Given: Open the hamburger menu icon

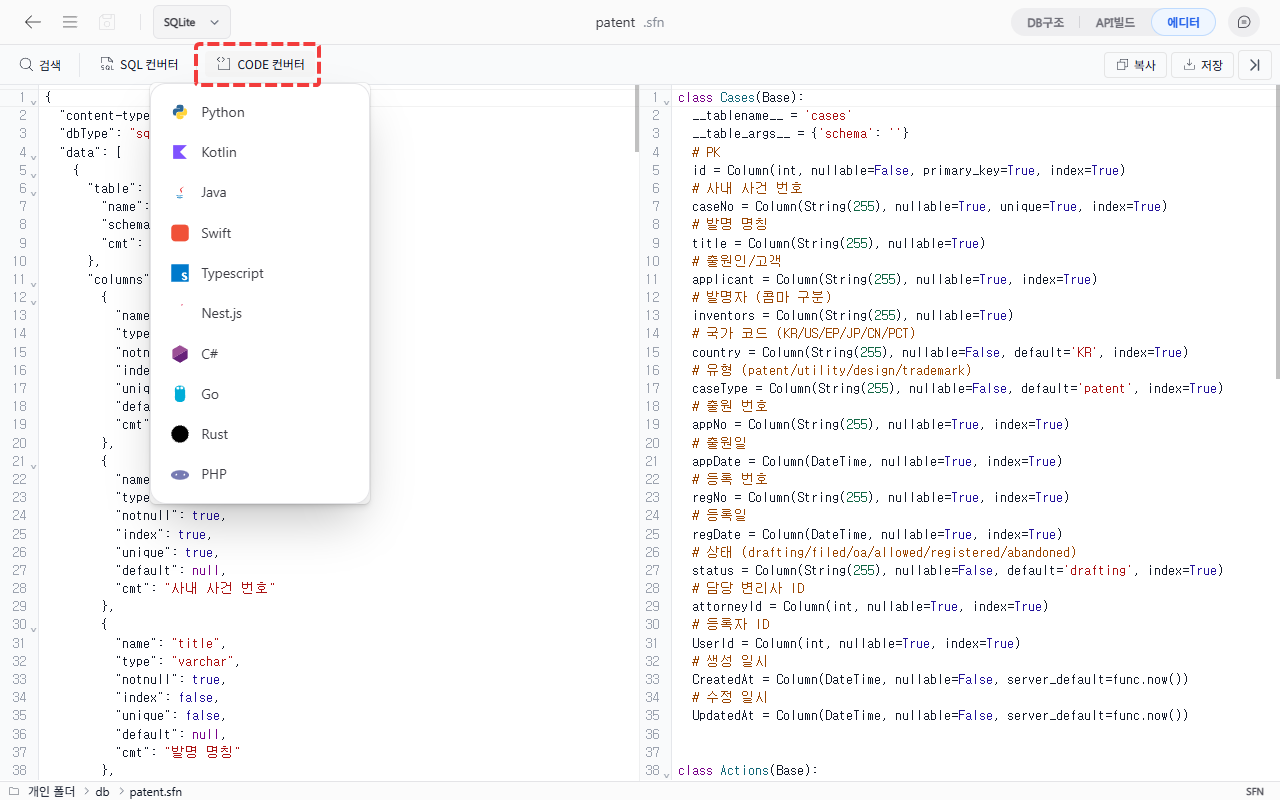Looking at the screenshot, I should pyautogui.click(x=70, y=22).
